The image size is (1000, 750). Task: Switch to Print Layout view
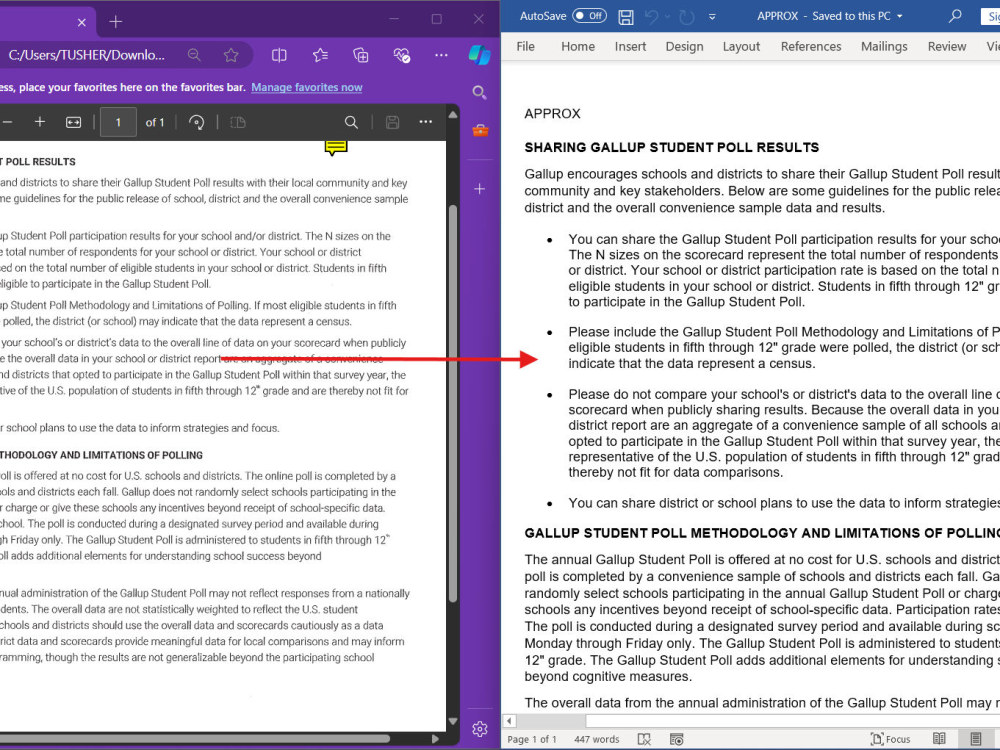pos(976,739)
